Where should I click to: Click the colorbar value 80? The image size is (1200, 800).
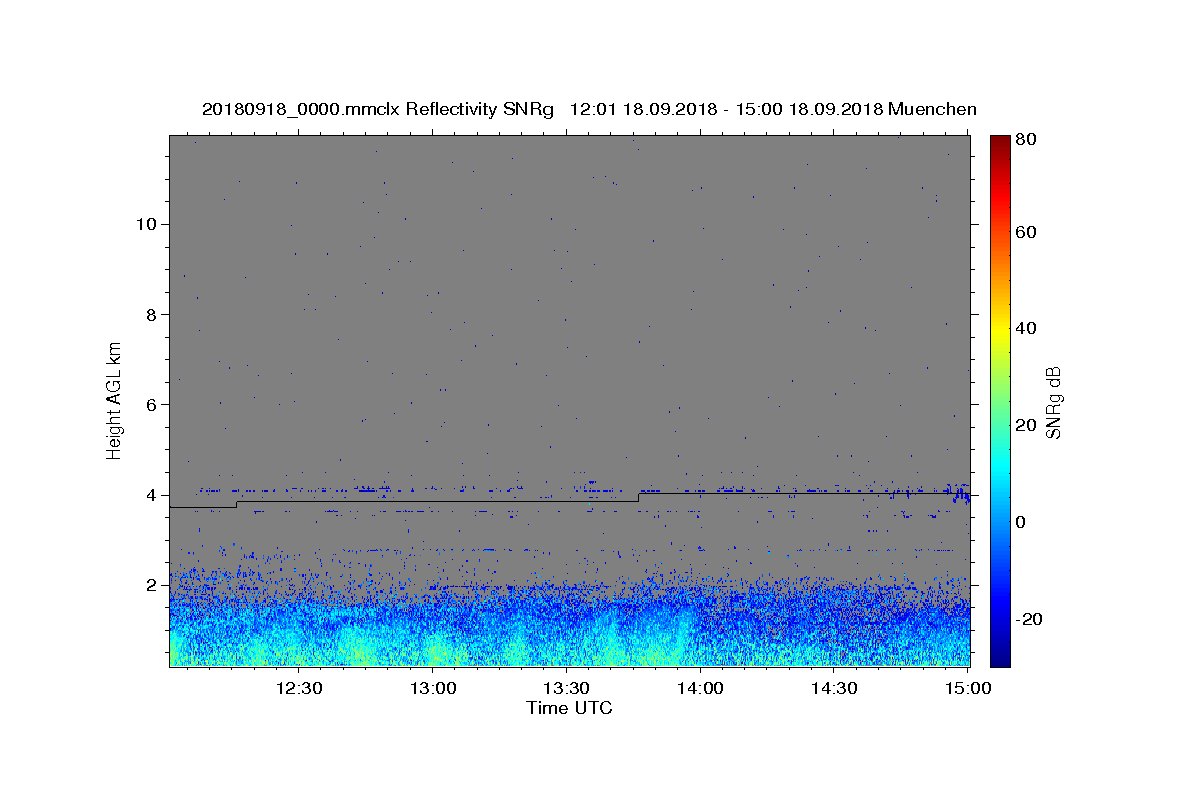click(x=1027, y=139)
